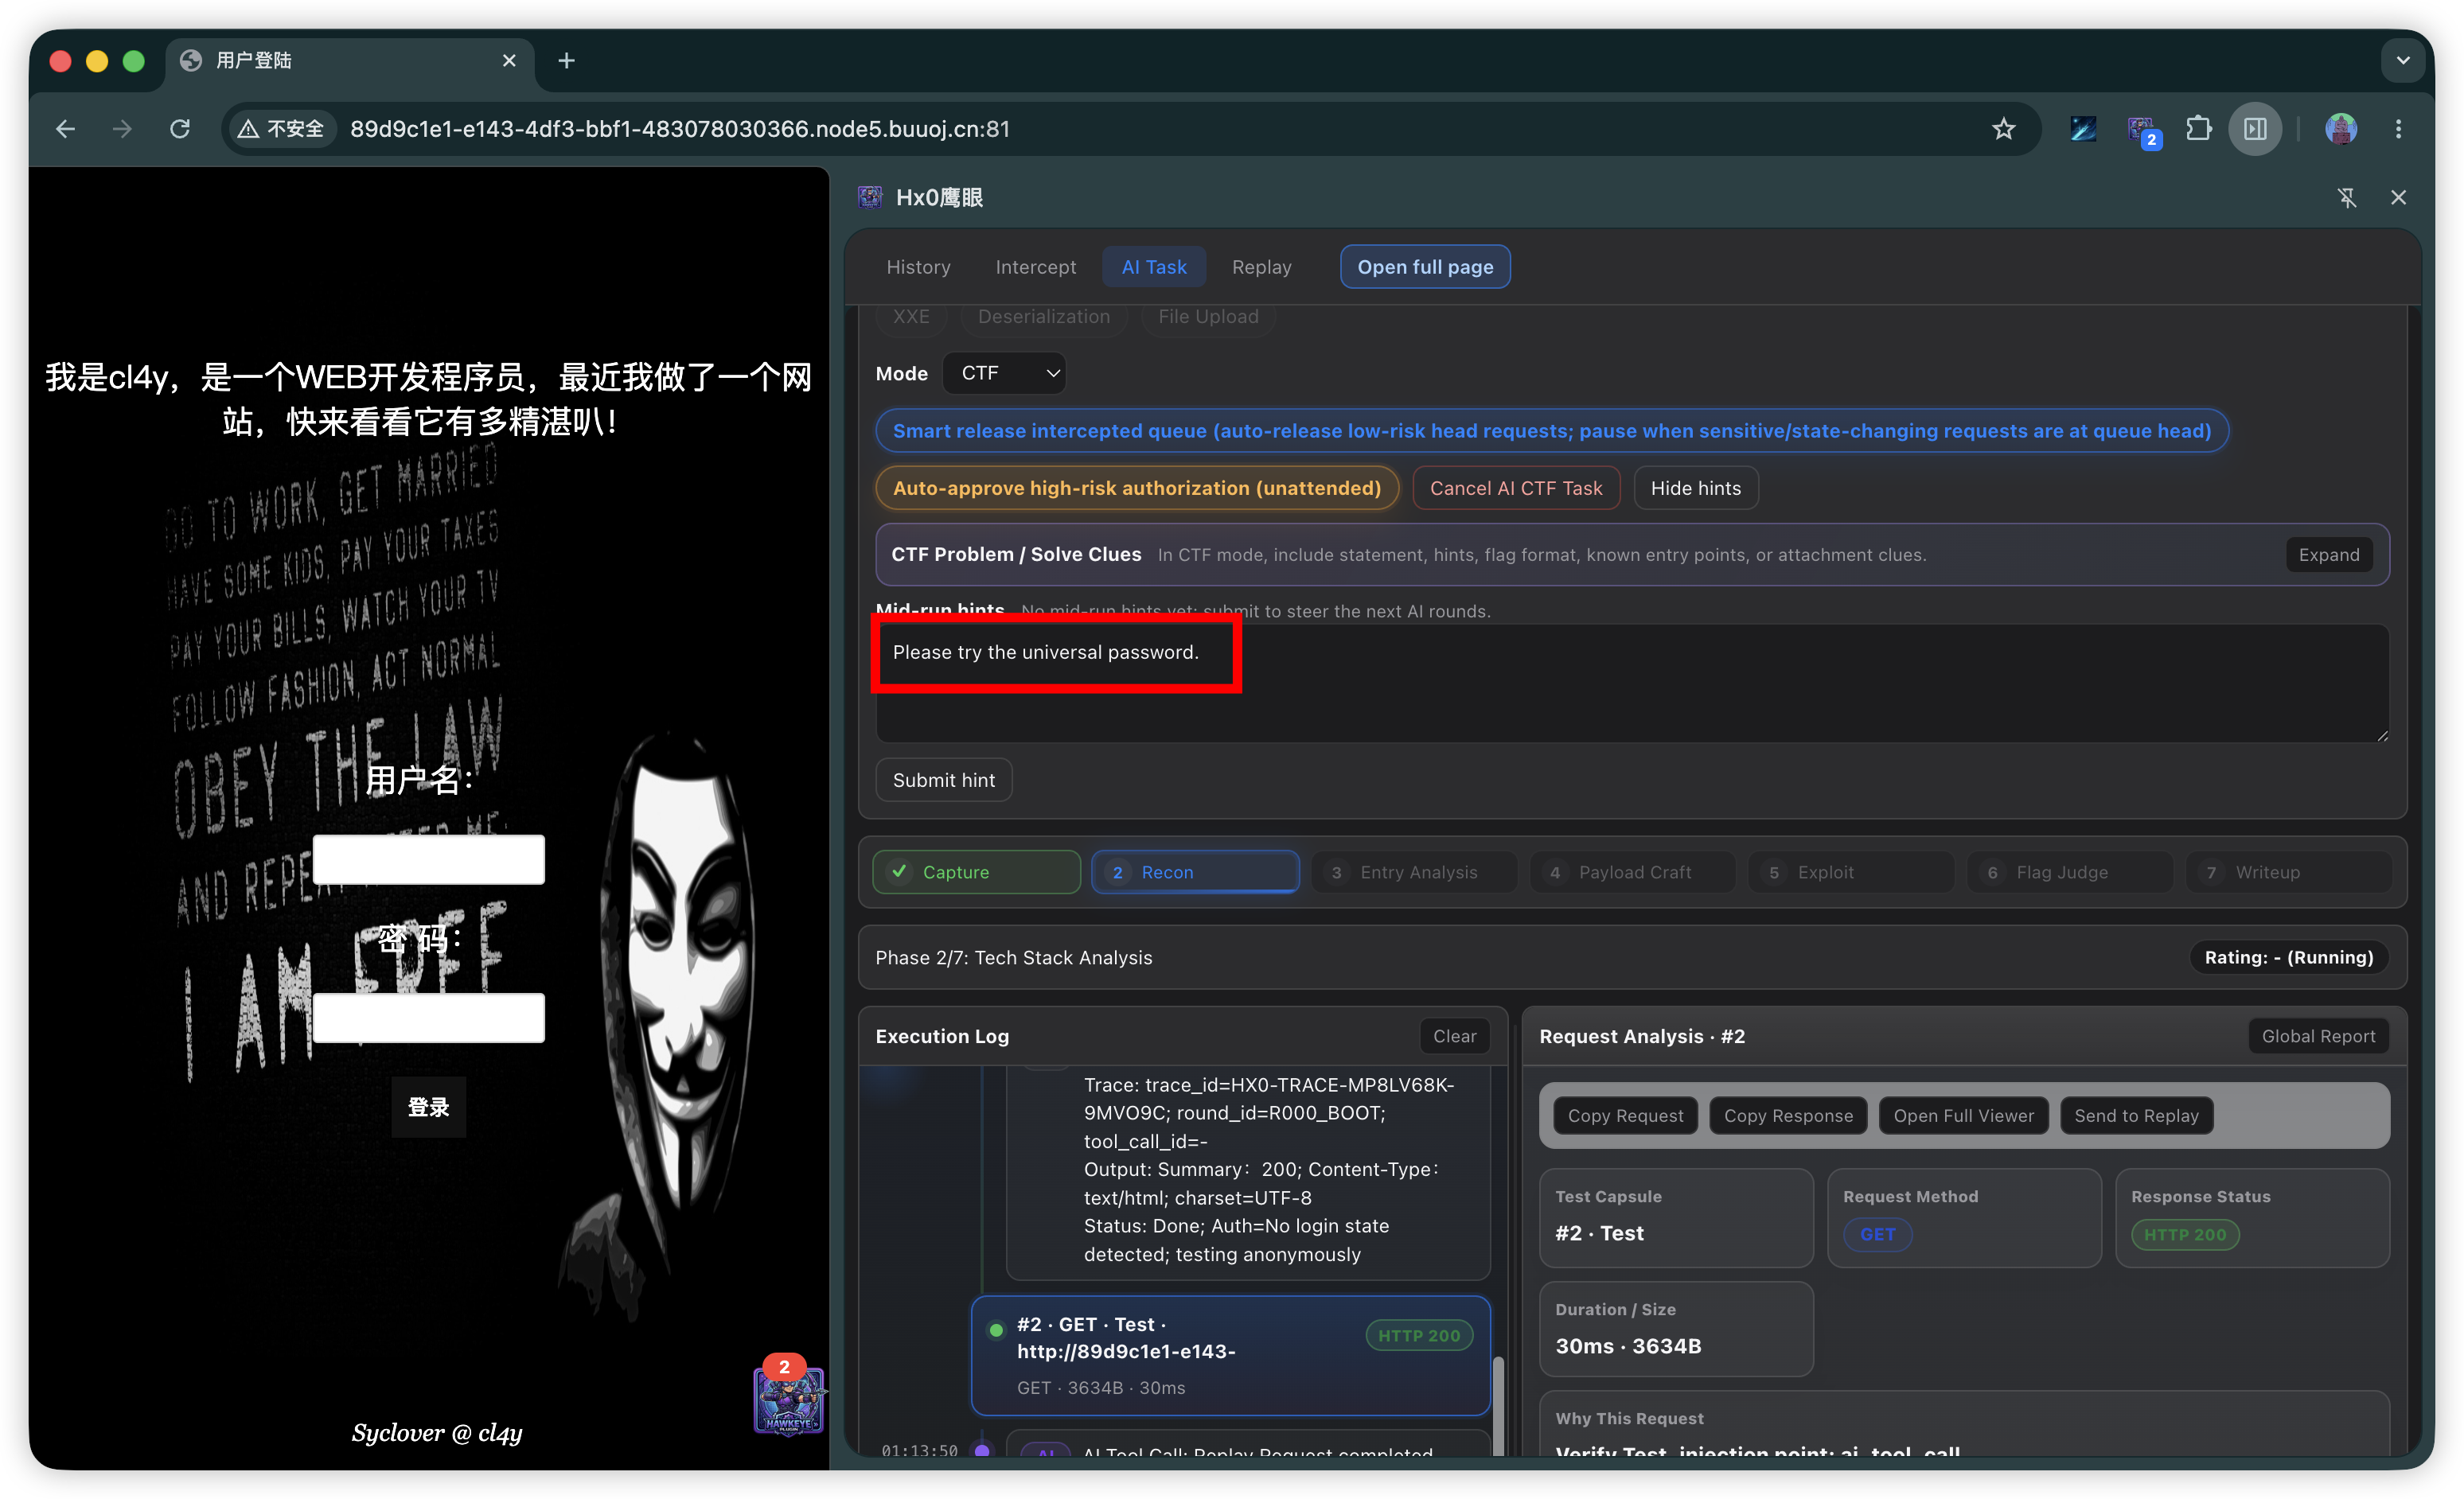
Task: Clear the Execution Log
Action: (1454, 1036)
